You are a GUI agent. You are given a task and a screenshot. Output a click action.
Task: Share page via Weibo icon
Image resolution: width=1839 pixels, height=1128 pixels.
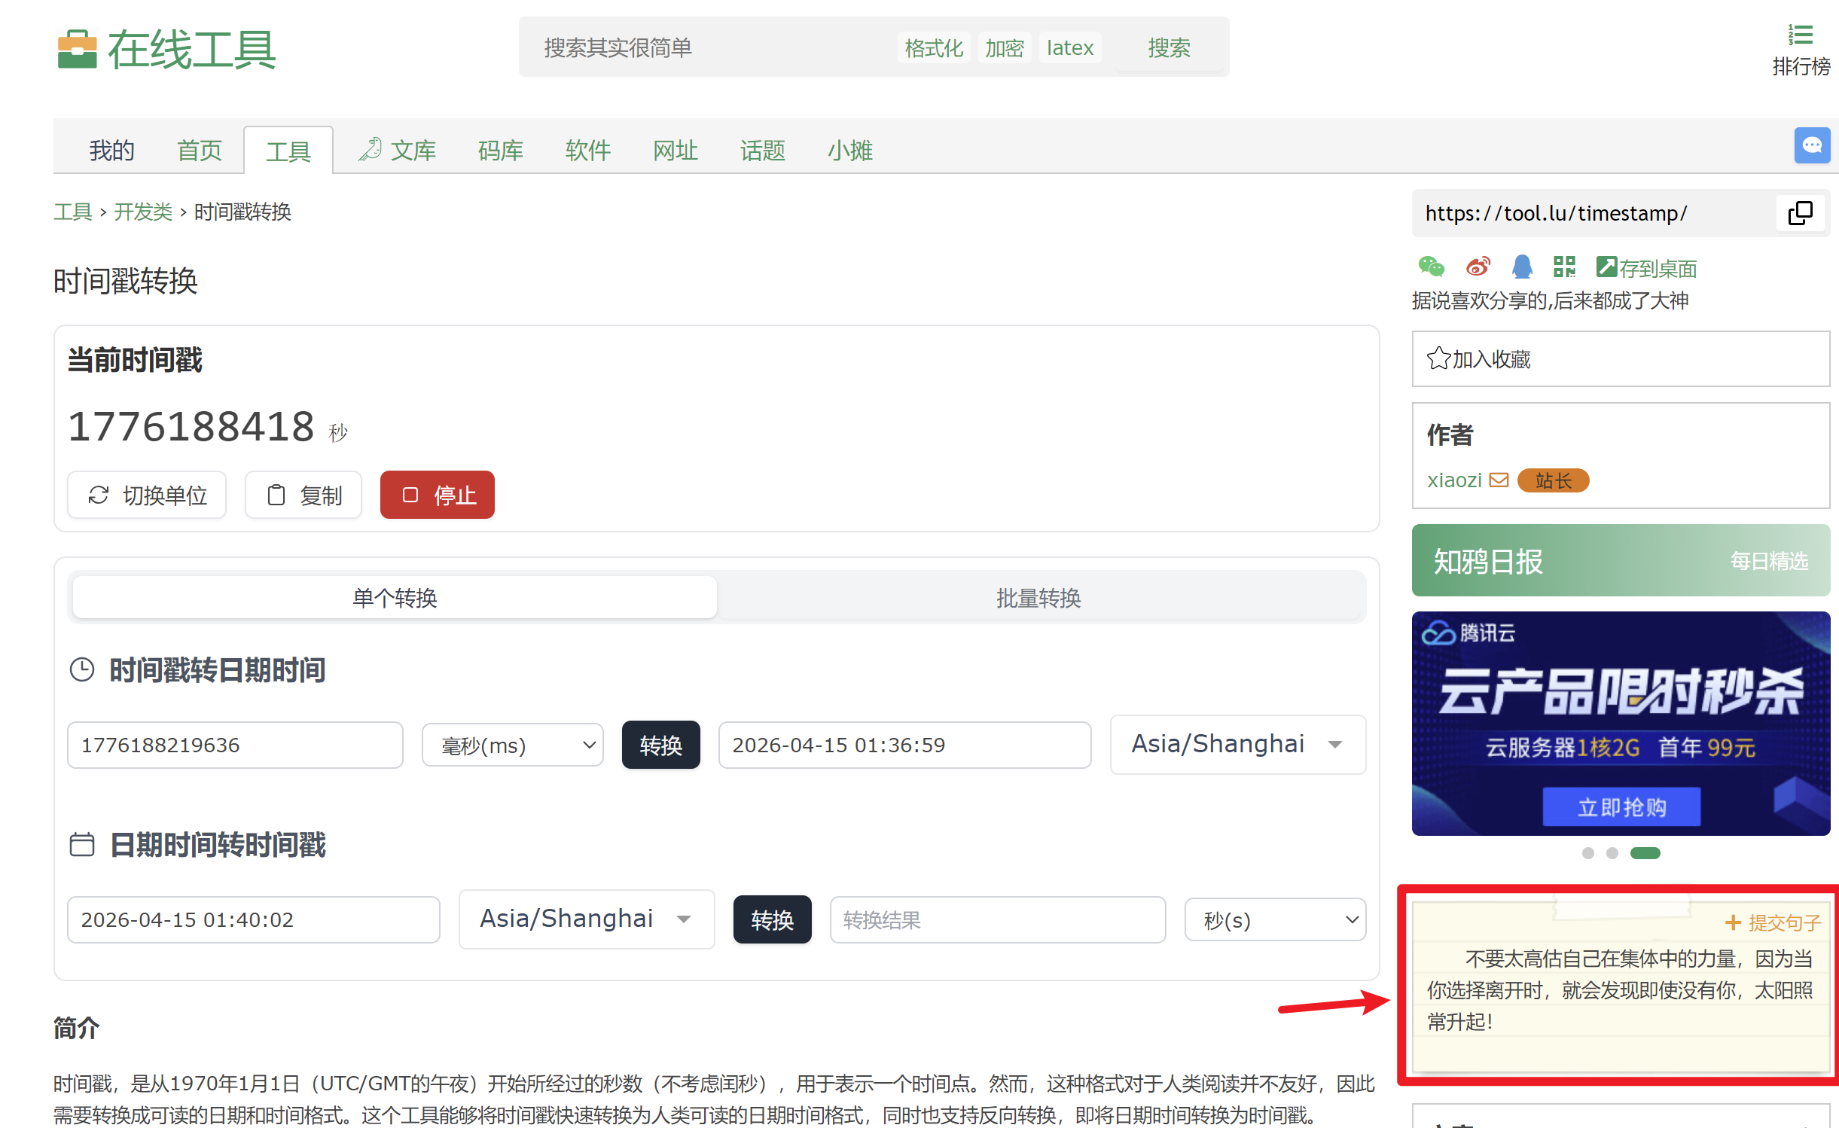point(1477,266)
